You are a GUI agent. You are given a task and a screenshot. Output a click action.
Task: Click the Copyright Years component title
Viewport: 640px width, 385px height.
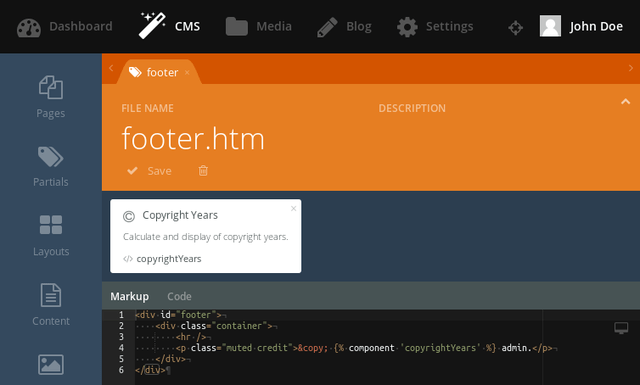click(180, 215)
